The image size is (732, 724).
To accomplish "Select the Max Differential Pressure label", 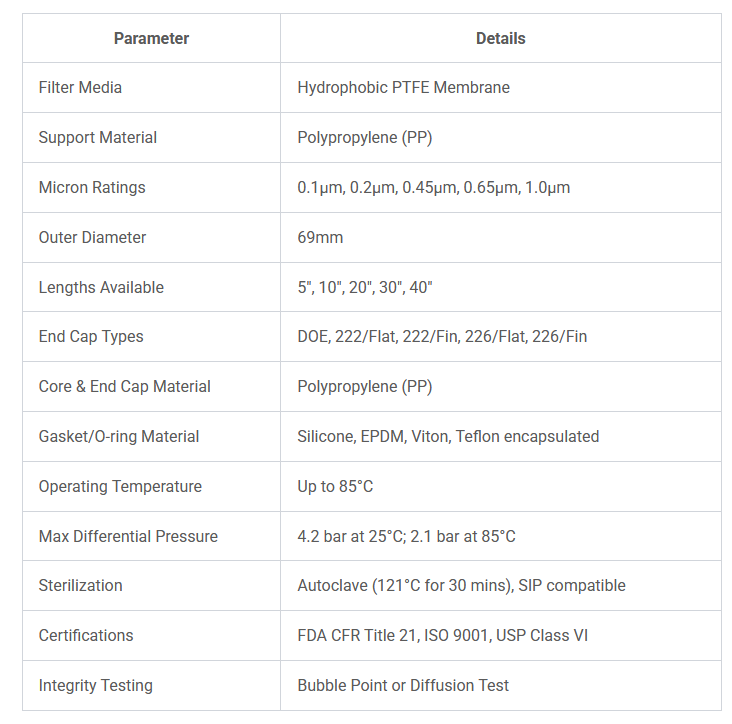I will [128, 536].
